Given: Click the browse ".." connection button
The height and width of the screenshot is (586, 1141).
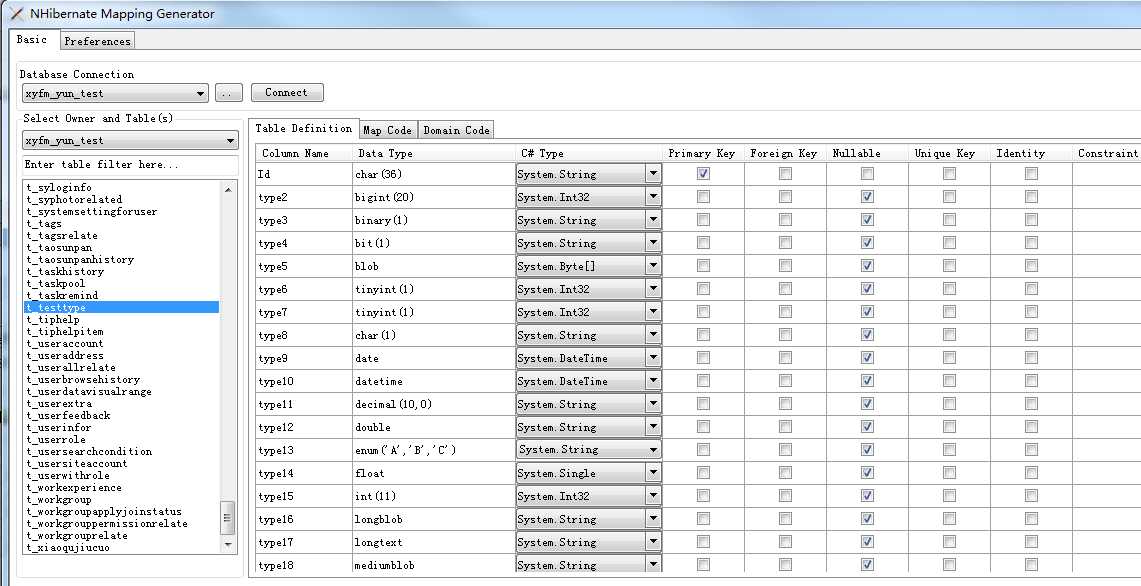Looking at the screenshot, I should 228,93.
